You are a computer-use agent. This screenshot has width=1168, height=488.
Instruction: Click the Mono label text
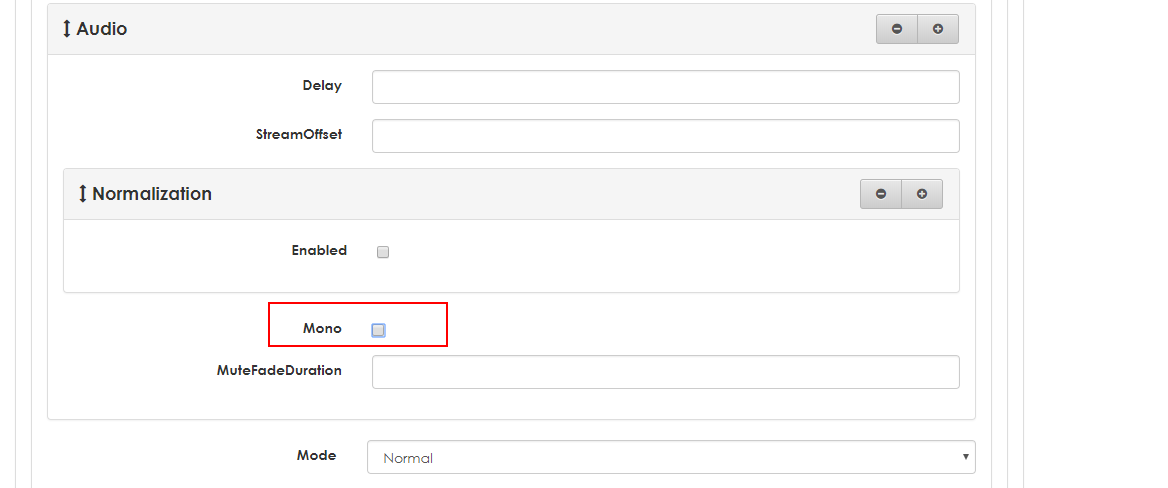tap(322, 328)
